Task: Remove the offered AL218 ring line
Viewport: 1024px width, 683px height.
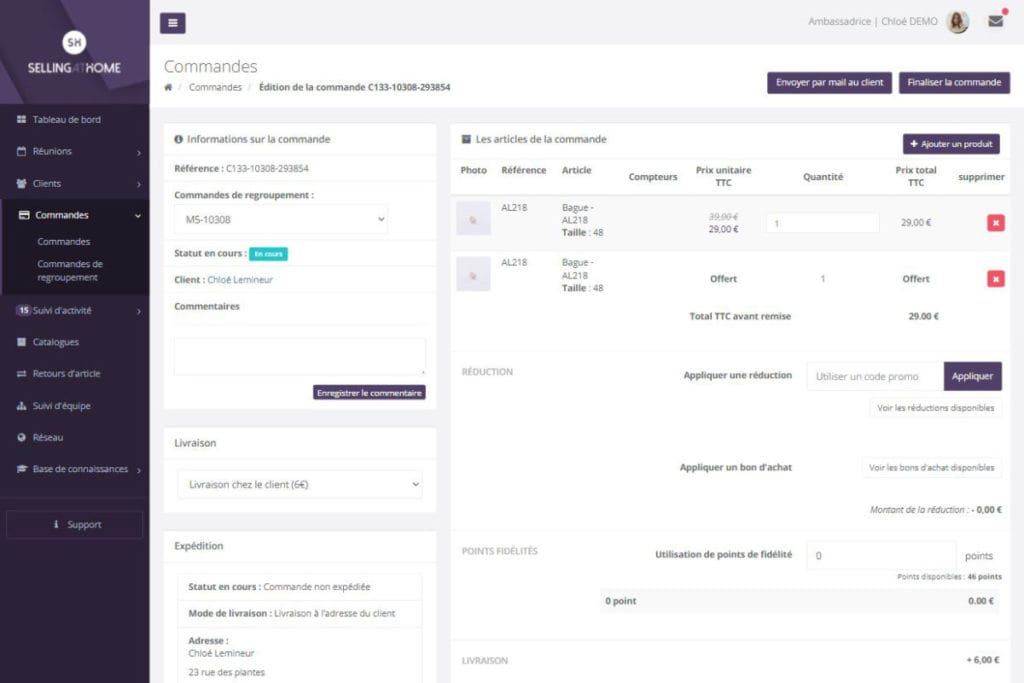Action: coord(995,279)
